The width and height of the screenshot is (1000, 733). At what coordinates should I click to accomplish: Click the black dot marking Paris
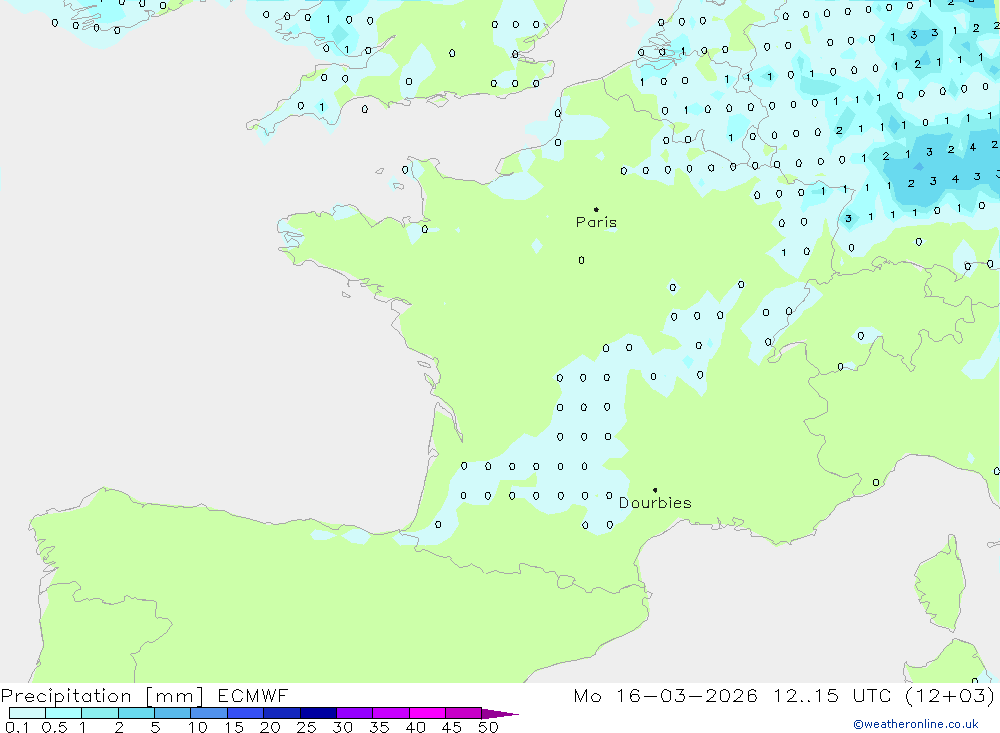596,209
